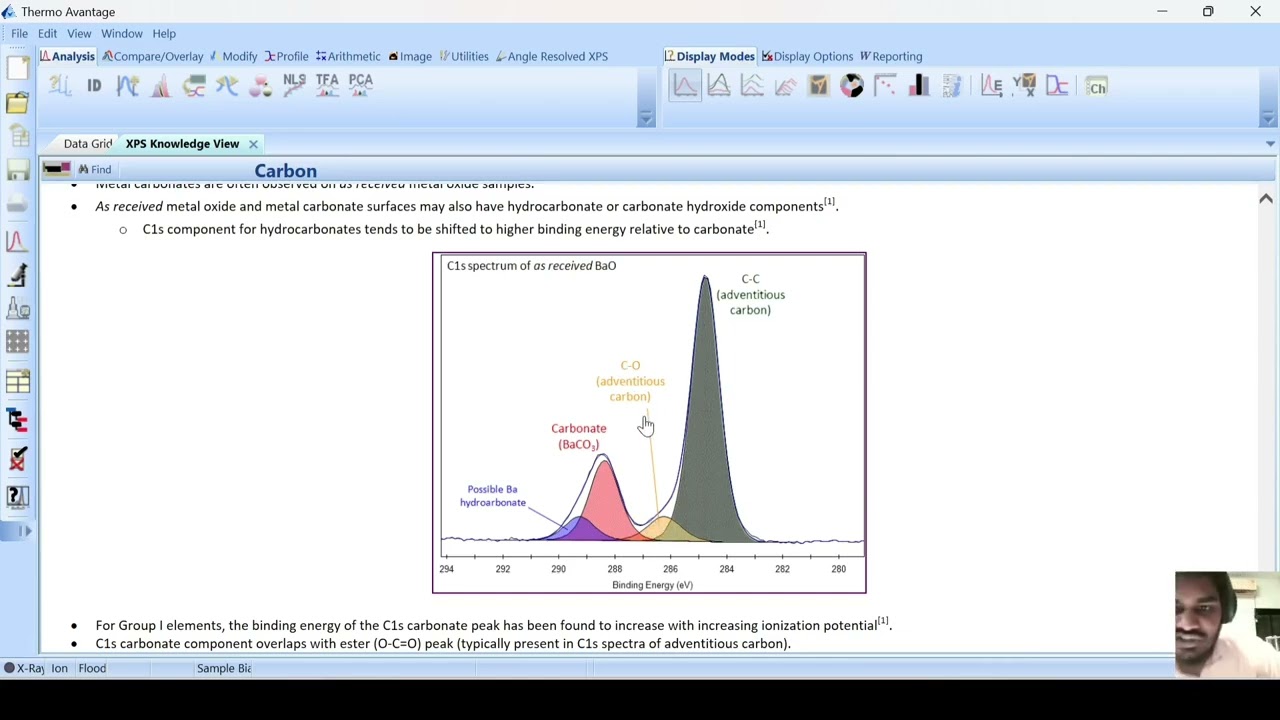This screenshot has height=720, width=1280.
Task: Switch to the Utilities ribbon tab
Action: [464, 56]
